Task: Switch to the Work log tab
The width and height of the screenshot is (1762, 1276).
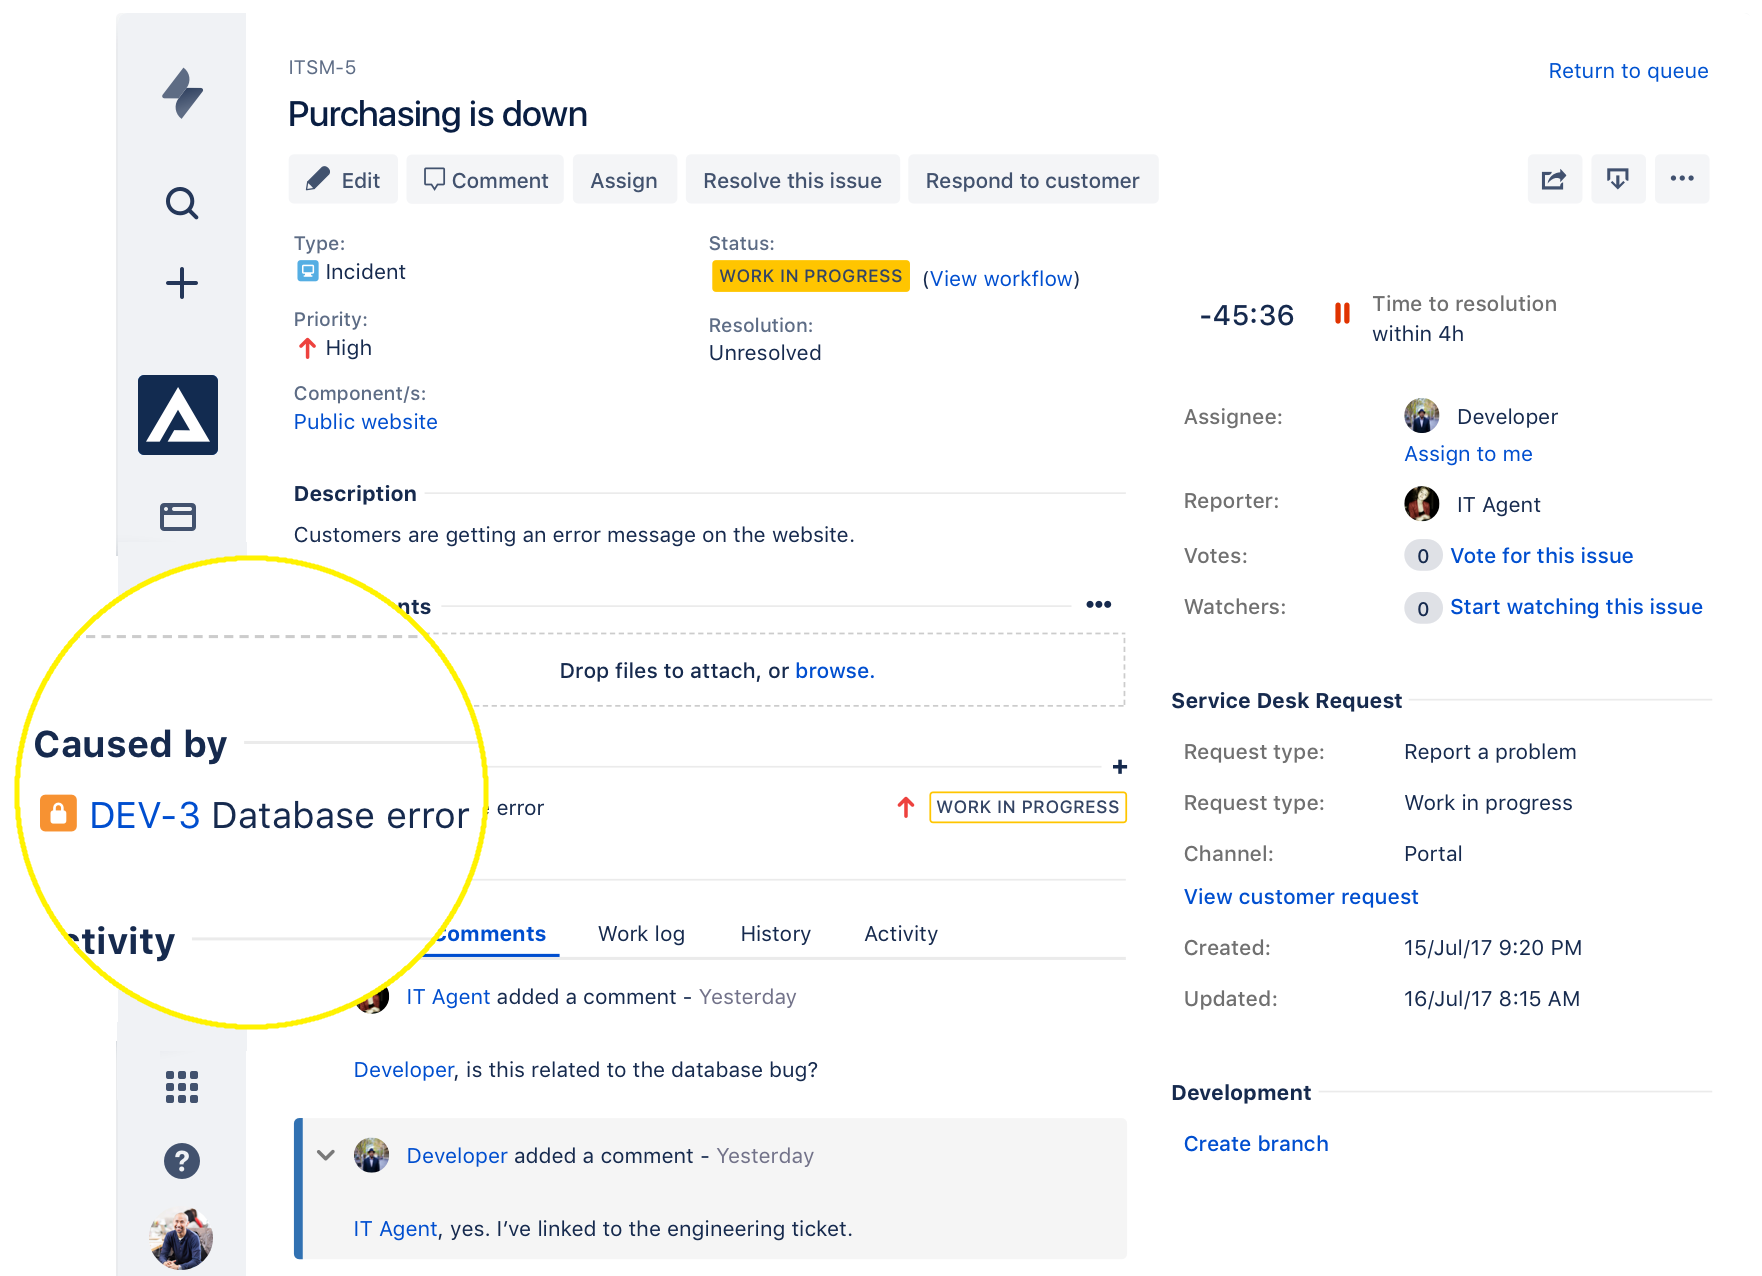Action: (641, 934)
